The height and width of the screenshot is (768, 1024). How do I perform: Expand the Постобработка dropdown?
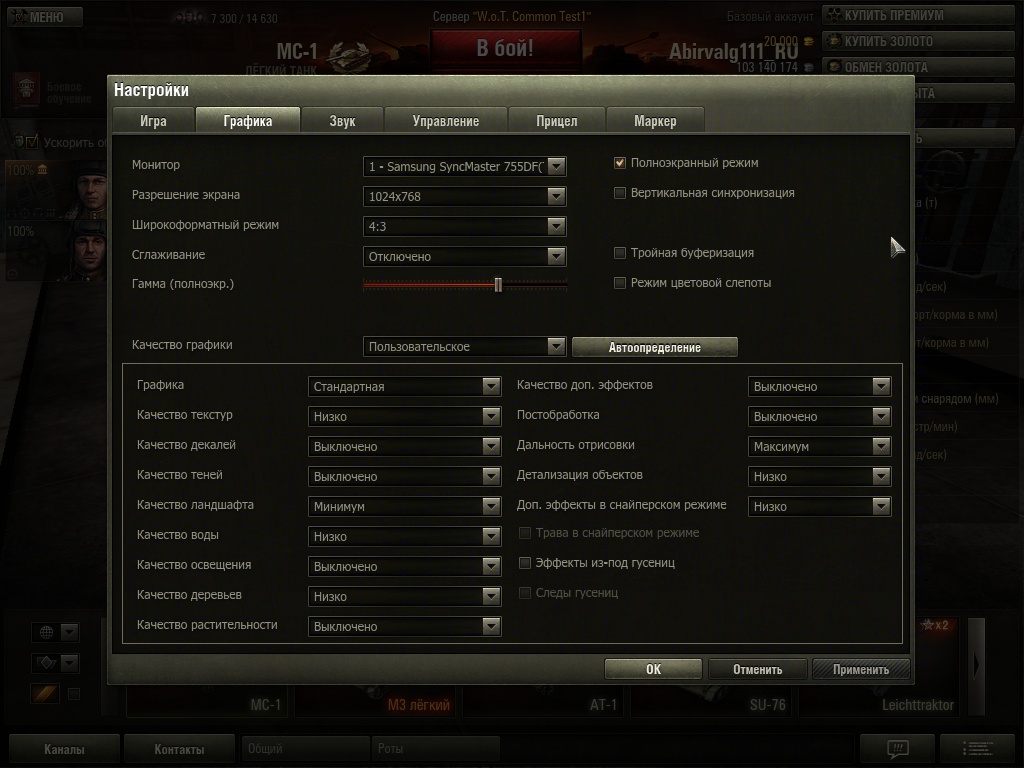coord(820,417)
